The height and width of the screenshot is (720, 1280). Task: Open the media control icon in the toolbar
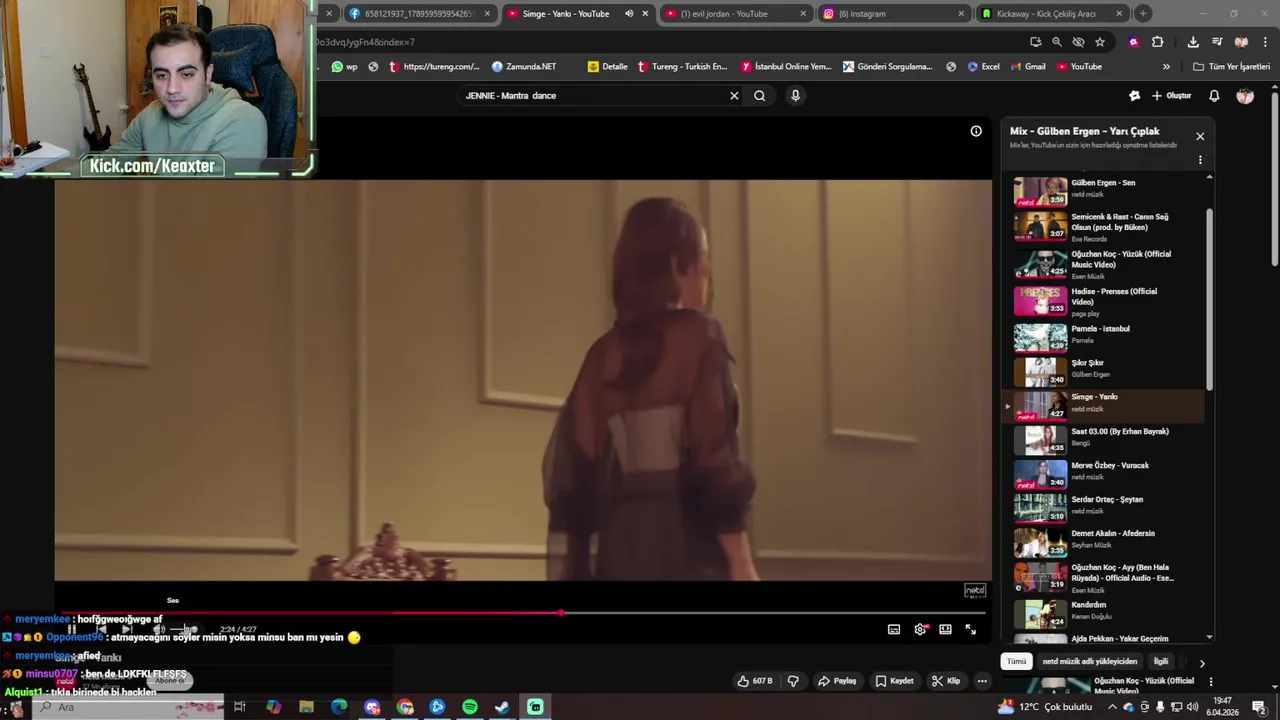(1217, 42)
